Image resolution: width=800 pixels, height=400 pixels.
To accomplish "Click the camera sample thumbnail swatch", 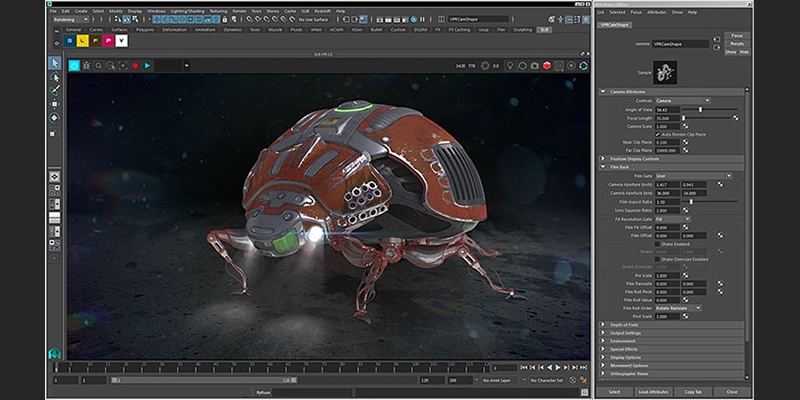I will pyautogui.click(x=665, y=72).
